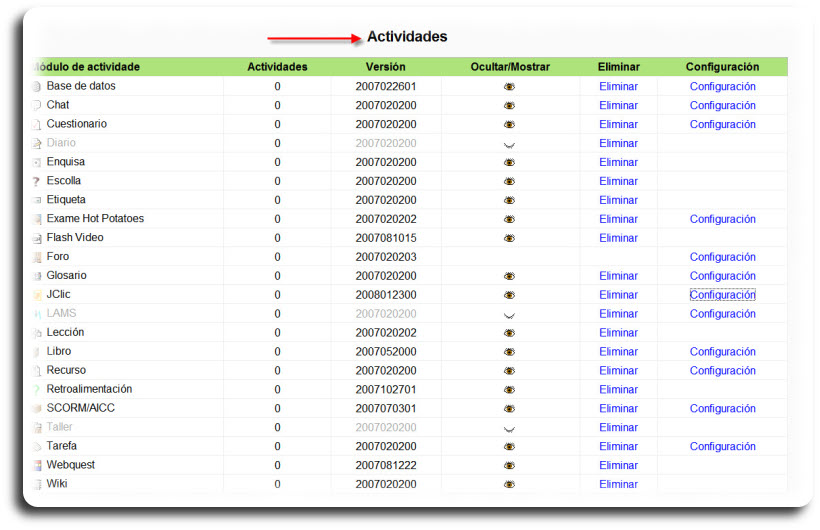Click the Chat module icon
This screenshot has height=530, width=820.
37,106
